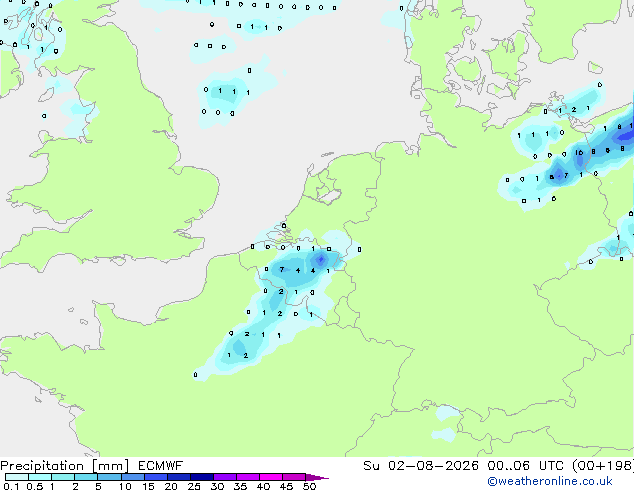Image resolution: width=634 pixels, height=490 pixels.
Task: Click legend label '0.1'
Action: [11, 486]
